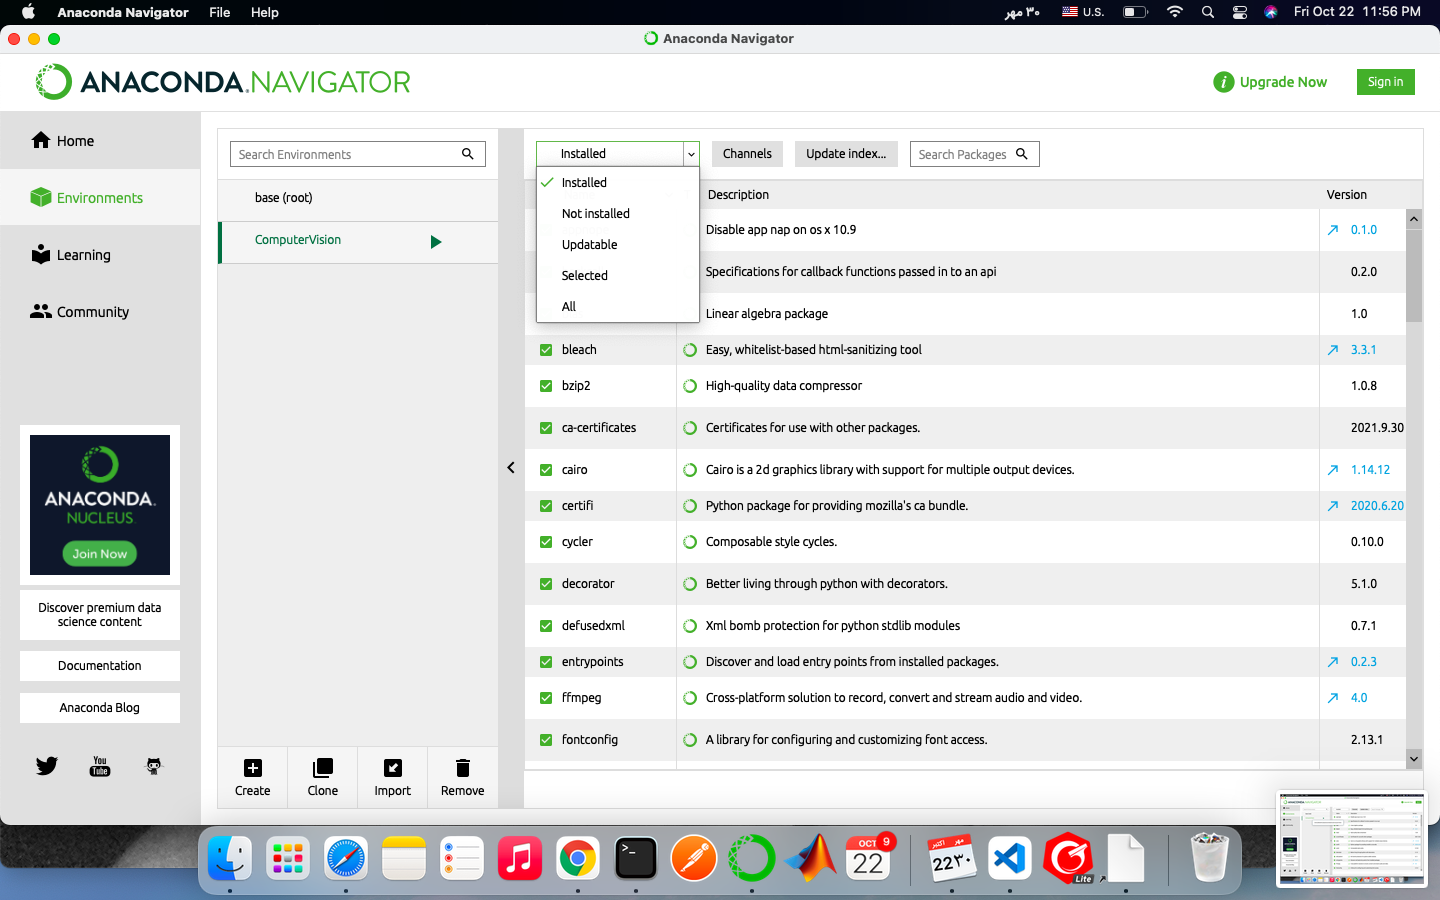
Task: Click the search environments magnifier icon
Action: (467, 154)
